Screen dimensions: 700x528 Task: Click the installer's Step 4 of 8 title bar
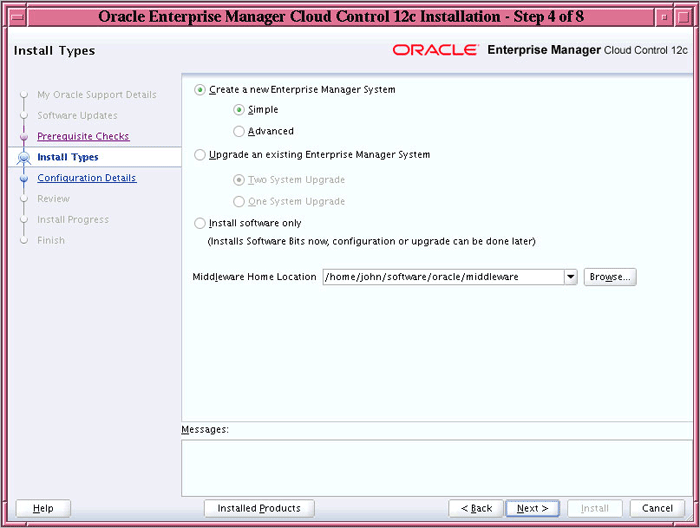coord(341,17)
